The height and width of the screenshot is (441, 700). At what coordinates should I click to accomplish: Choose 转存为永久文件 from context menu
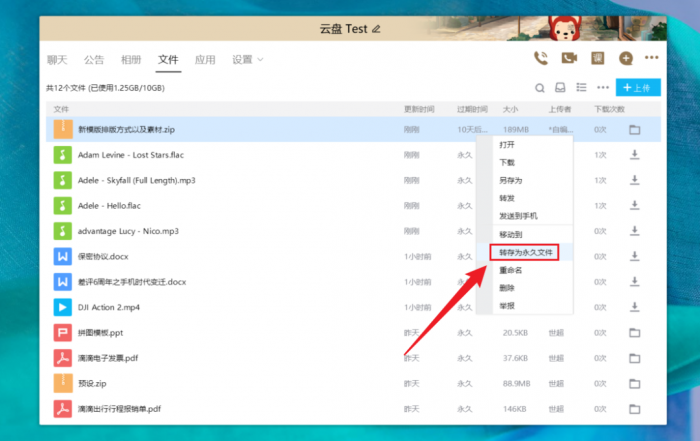click(x=525, y=253)
